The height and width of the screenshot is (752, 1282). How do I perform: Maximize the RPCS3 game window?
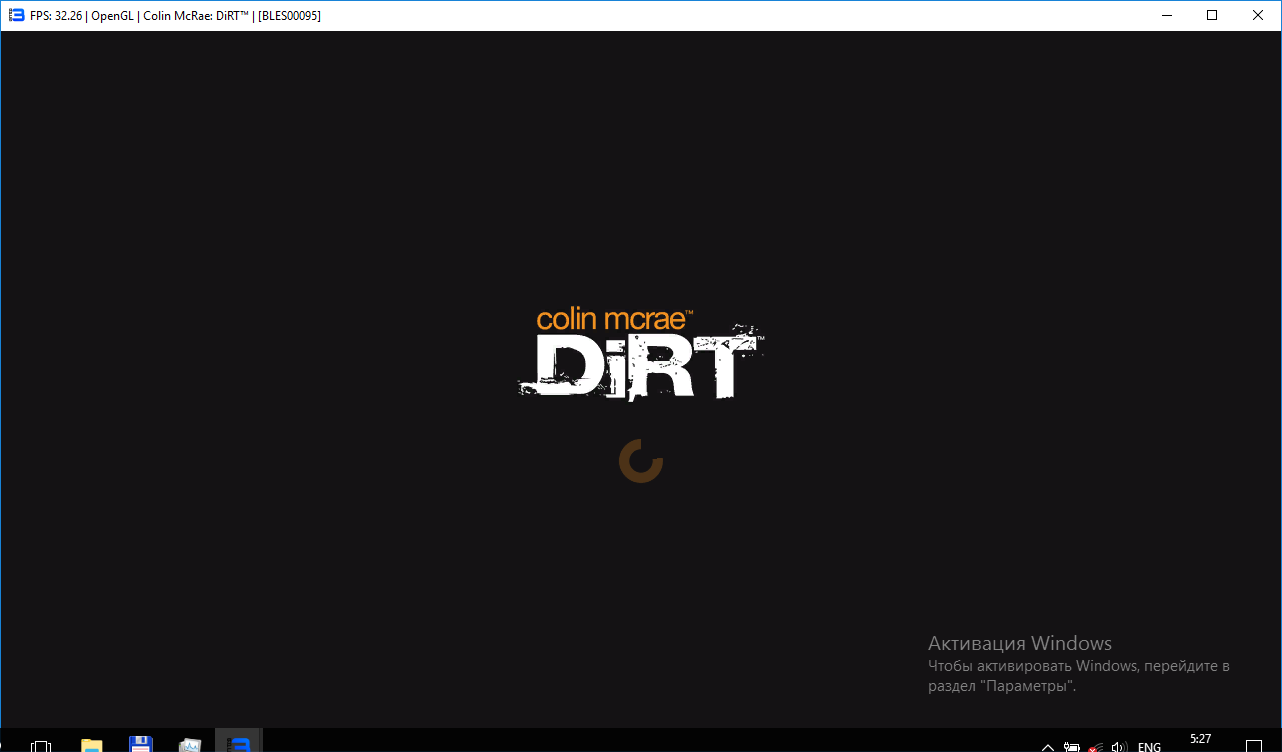1212,15
